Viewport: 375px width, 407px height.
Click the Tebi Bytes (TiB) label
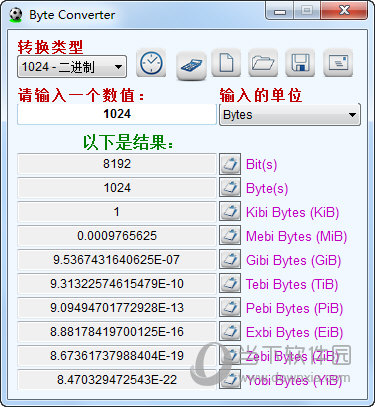point(292,285)
